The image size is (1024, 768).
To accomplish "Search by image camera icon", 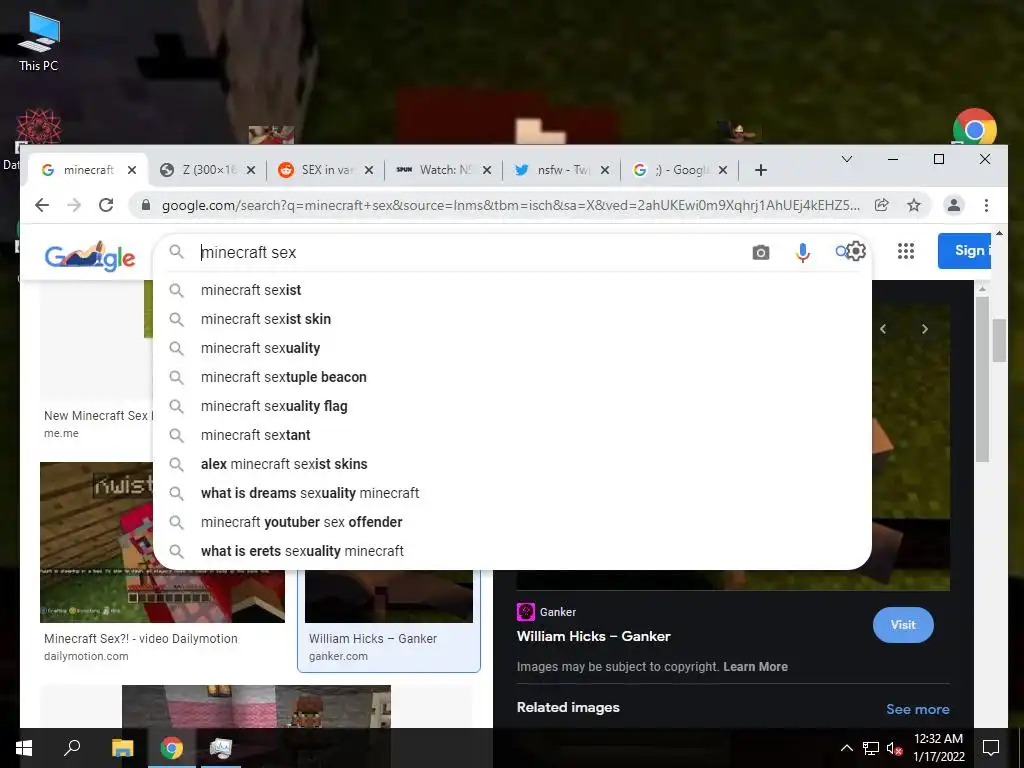I will [x=761, y=252].
